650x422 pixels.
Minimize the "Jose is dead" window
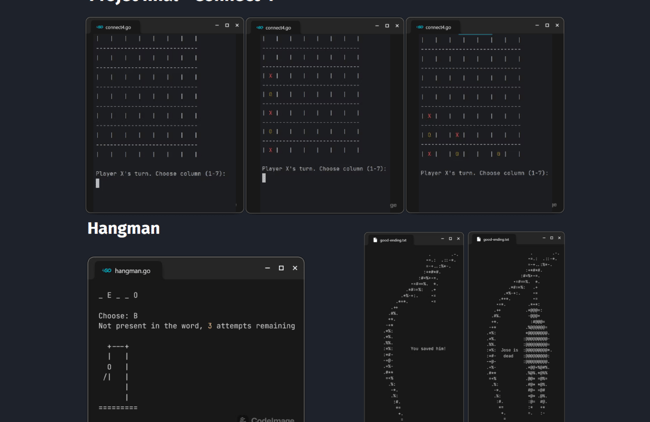[x=544, y=238]
